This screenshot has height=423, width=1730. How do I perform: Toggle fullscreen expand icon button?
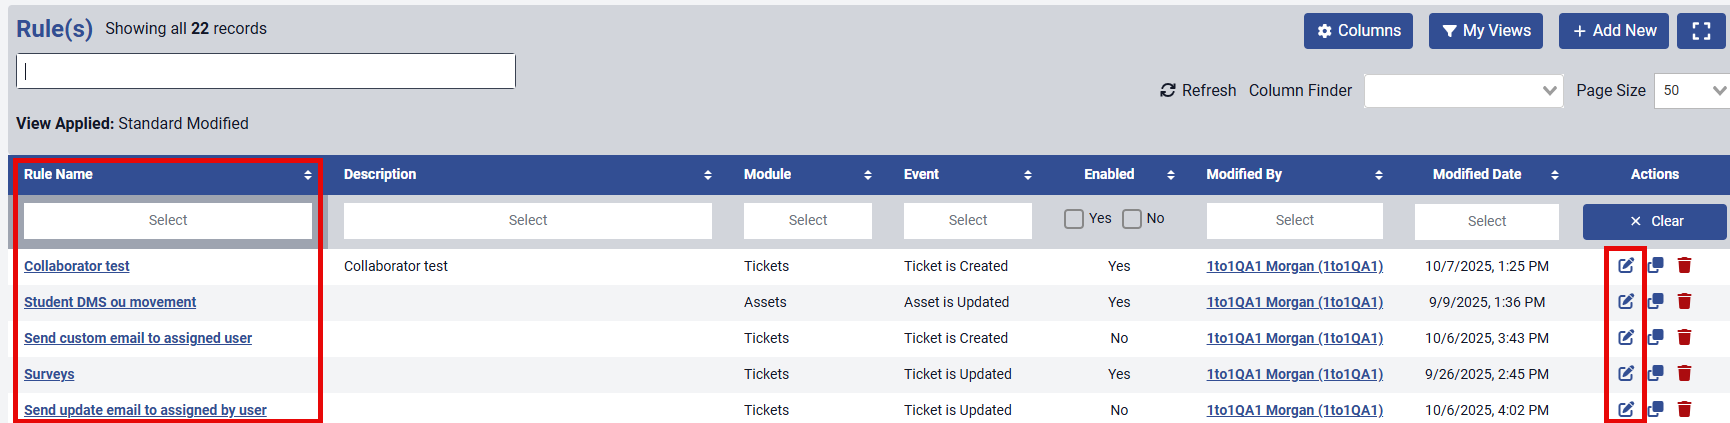point(1701,31)
